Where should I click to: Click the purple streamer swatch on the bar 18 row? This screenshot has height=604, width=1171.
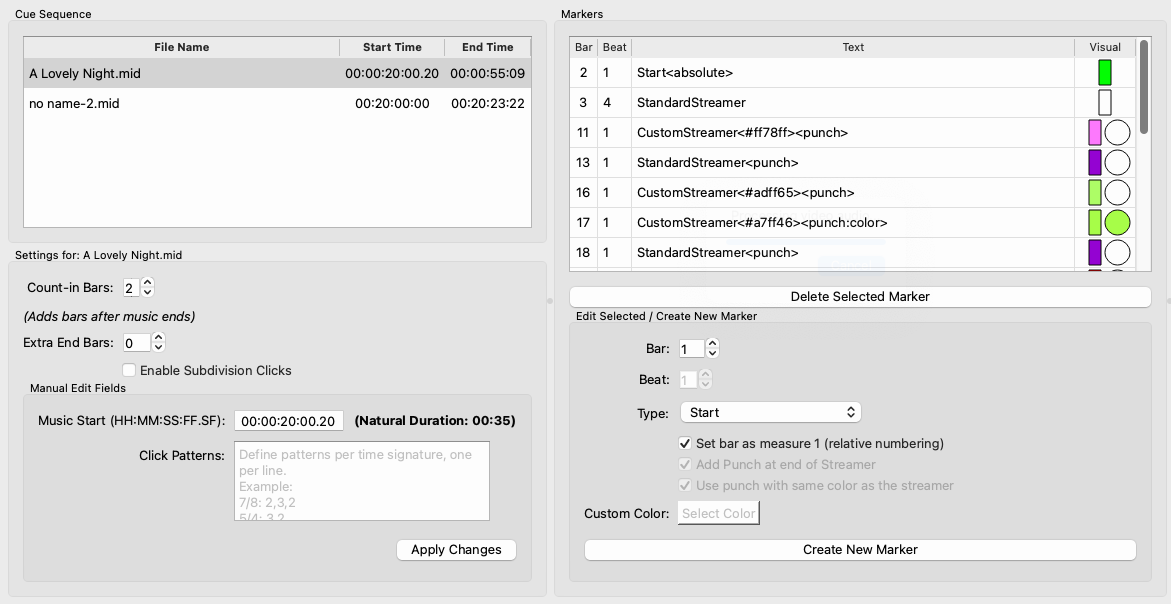pyautogui.click(x=1095, y=252)
